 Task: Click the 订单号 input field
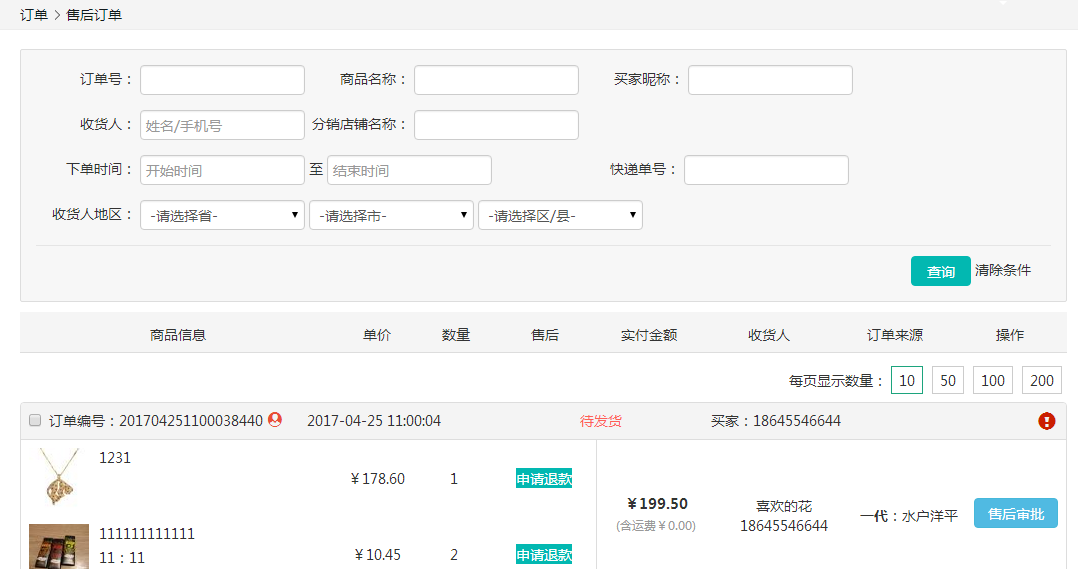click(222, 80)
